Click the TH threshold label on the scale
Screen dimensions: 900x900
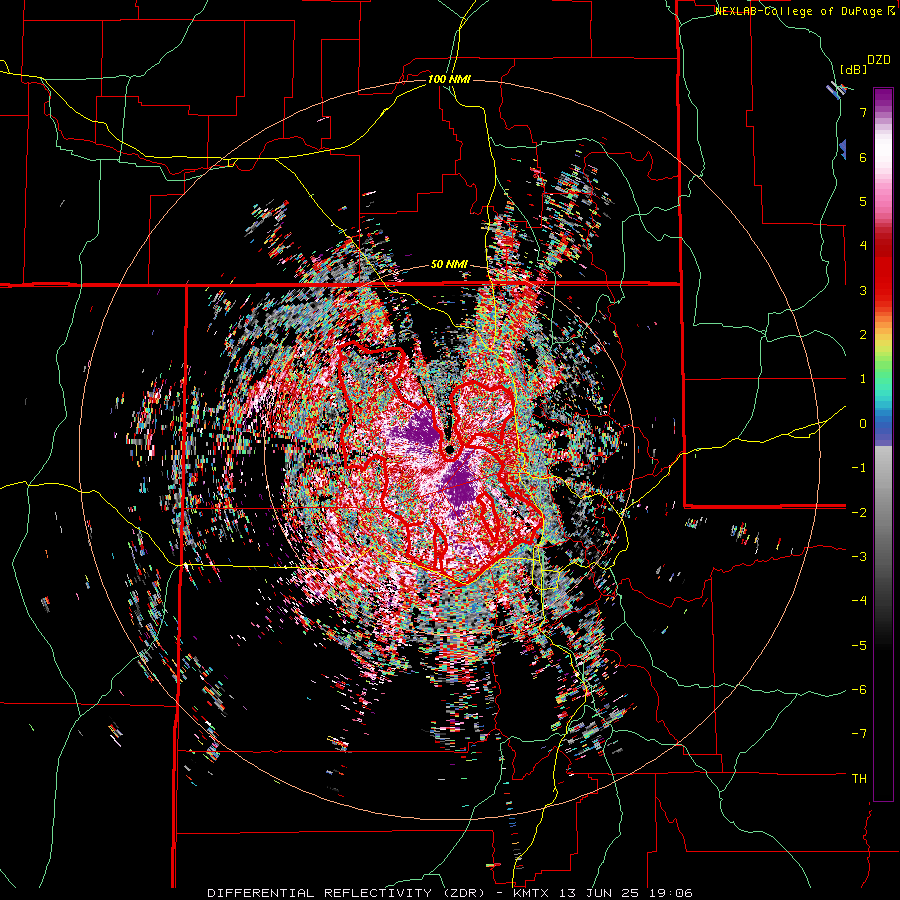pos(859,779)
